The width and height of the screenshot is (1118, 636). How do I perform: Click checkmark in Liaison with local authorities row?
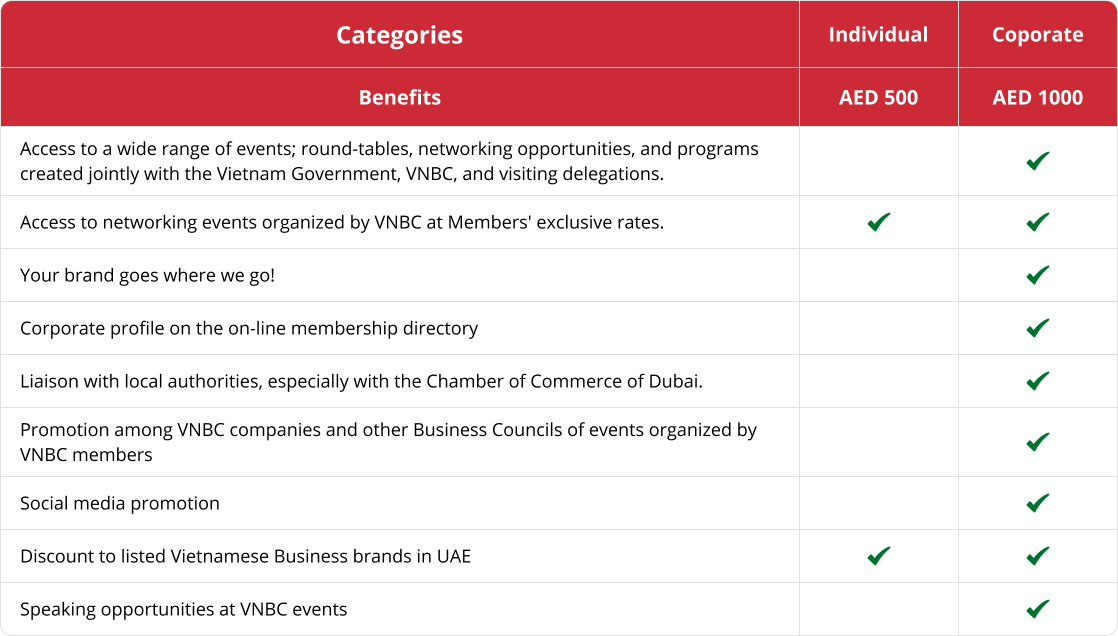coord(1038,381)
